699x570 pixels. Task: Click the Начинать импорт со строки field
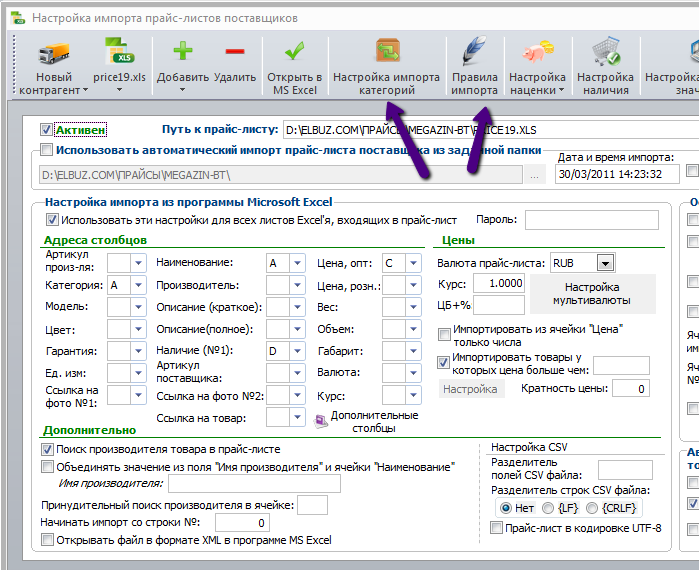(243, 523)
